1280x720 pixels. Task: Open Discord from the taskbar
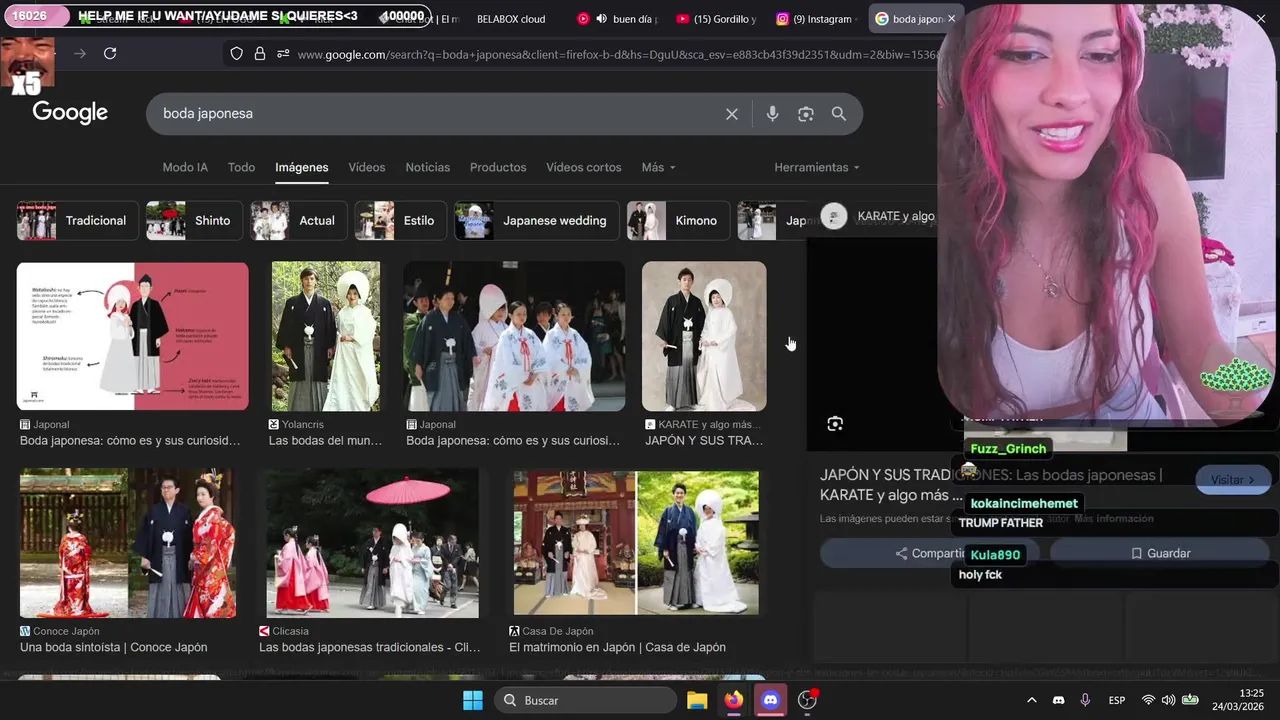click(x=770, y=700)
